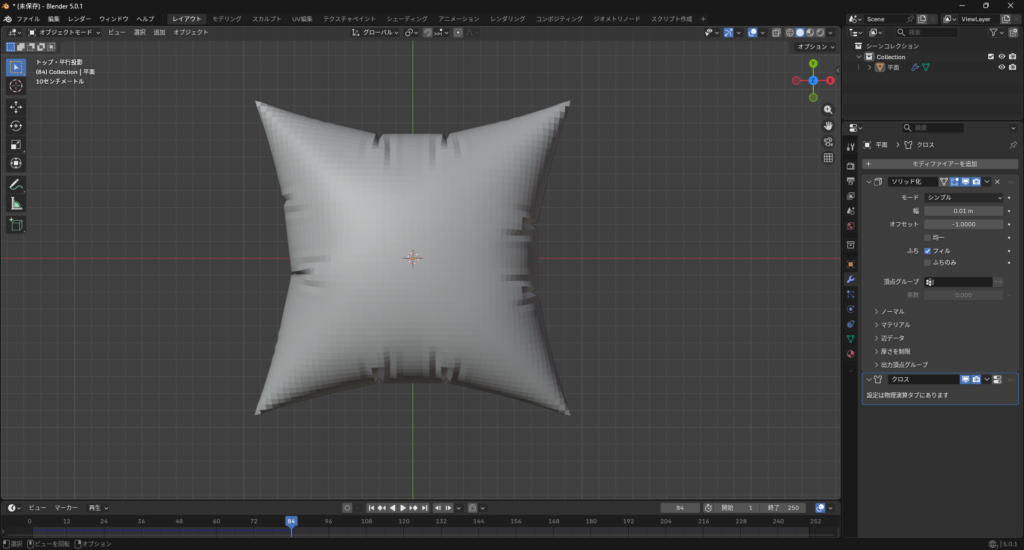The width and height of the screenshot is (1024, 550).
Task: Toggle camera view with the camera gizmo icon
Action: (x=828, y=142)
